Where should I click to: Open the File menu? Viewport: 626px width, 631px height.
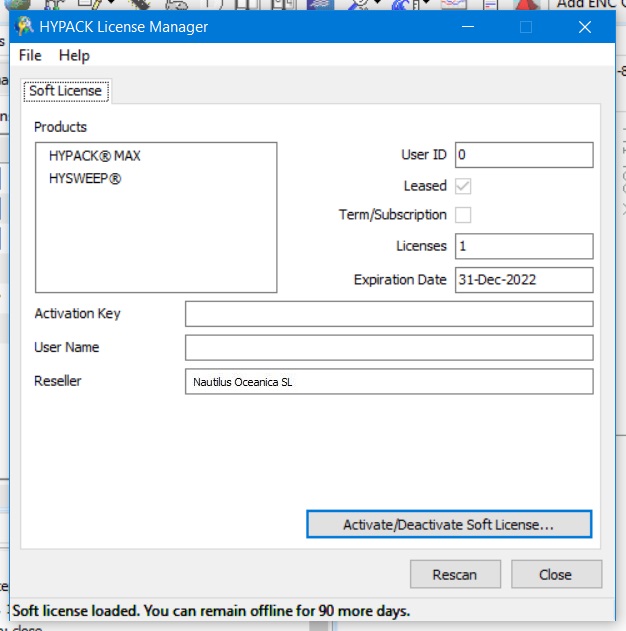30,56
